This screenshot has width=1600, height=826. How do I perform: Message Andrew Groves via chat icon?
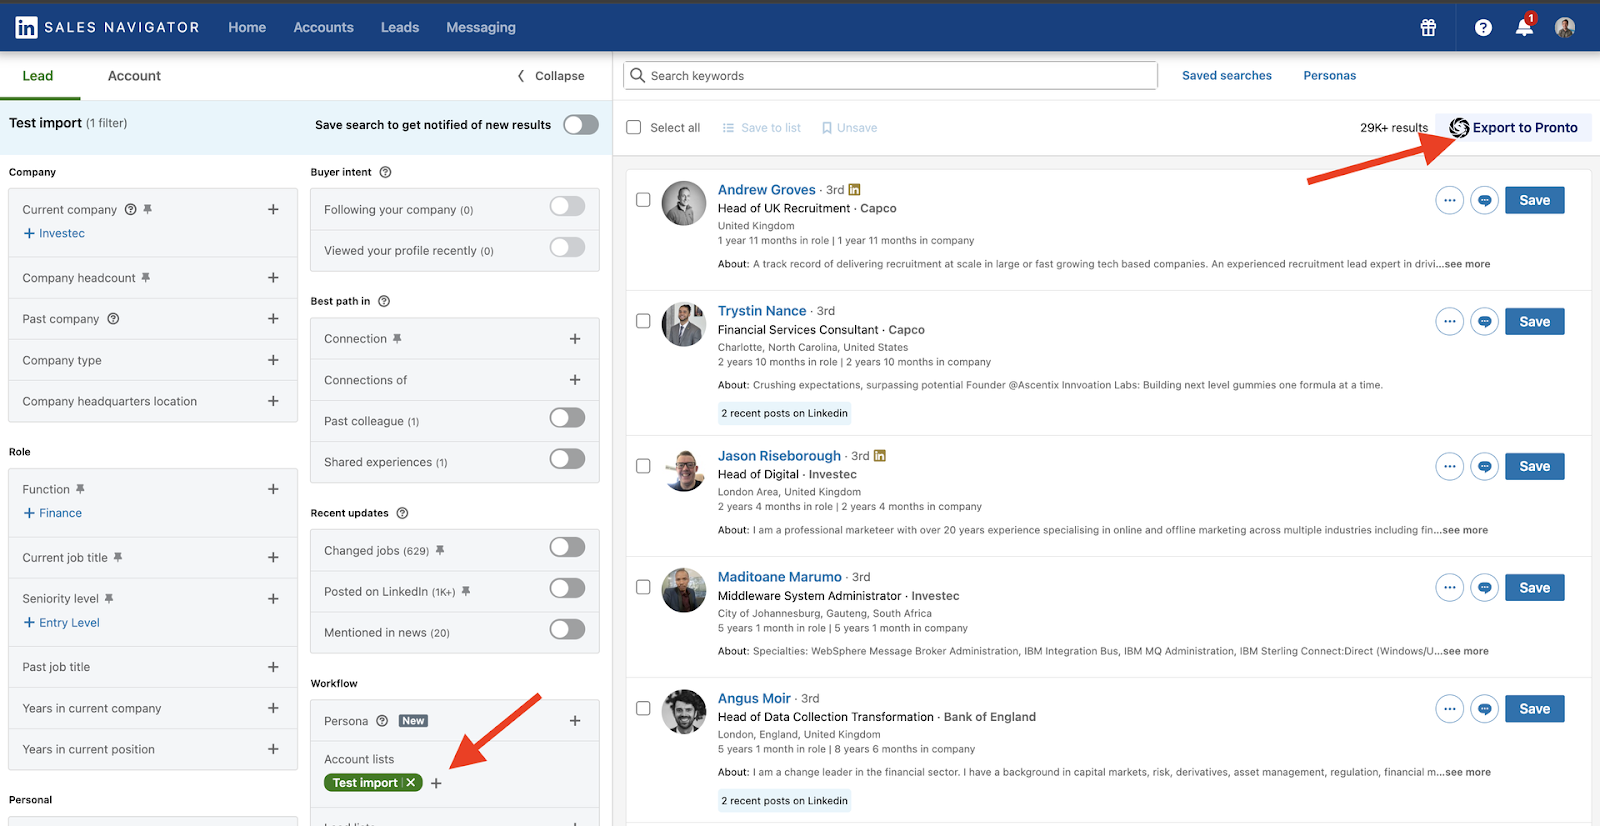click(1485, 200)
